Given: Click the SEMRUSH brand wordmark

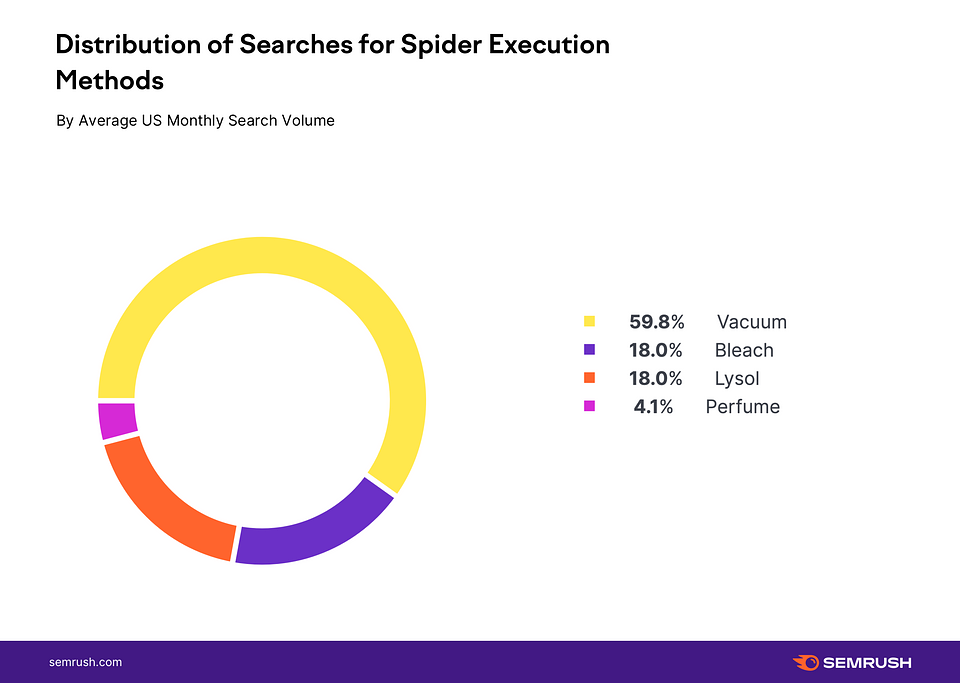Looking at the screenshot, I should click(x=867, y=662).
